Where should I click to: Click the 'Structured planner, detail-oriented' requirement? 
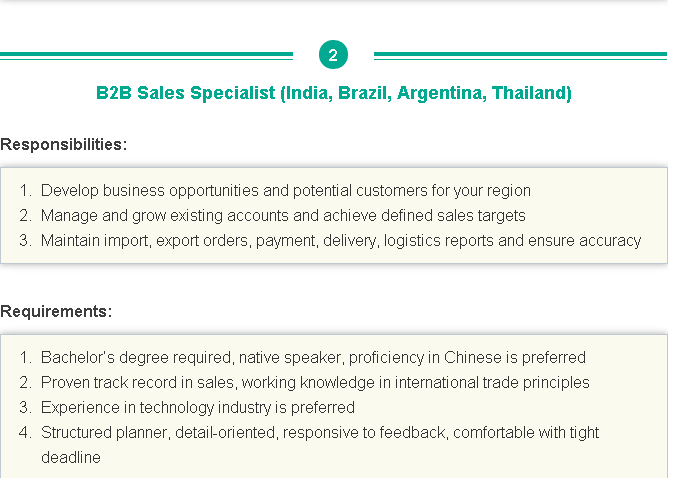[x=320, y=445]
